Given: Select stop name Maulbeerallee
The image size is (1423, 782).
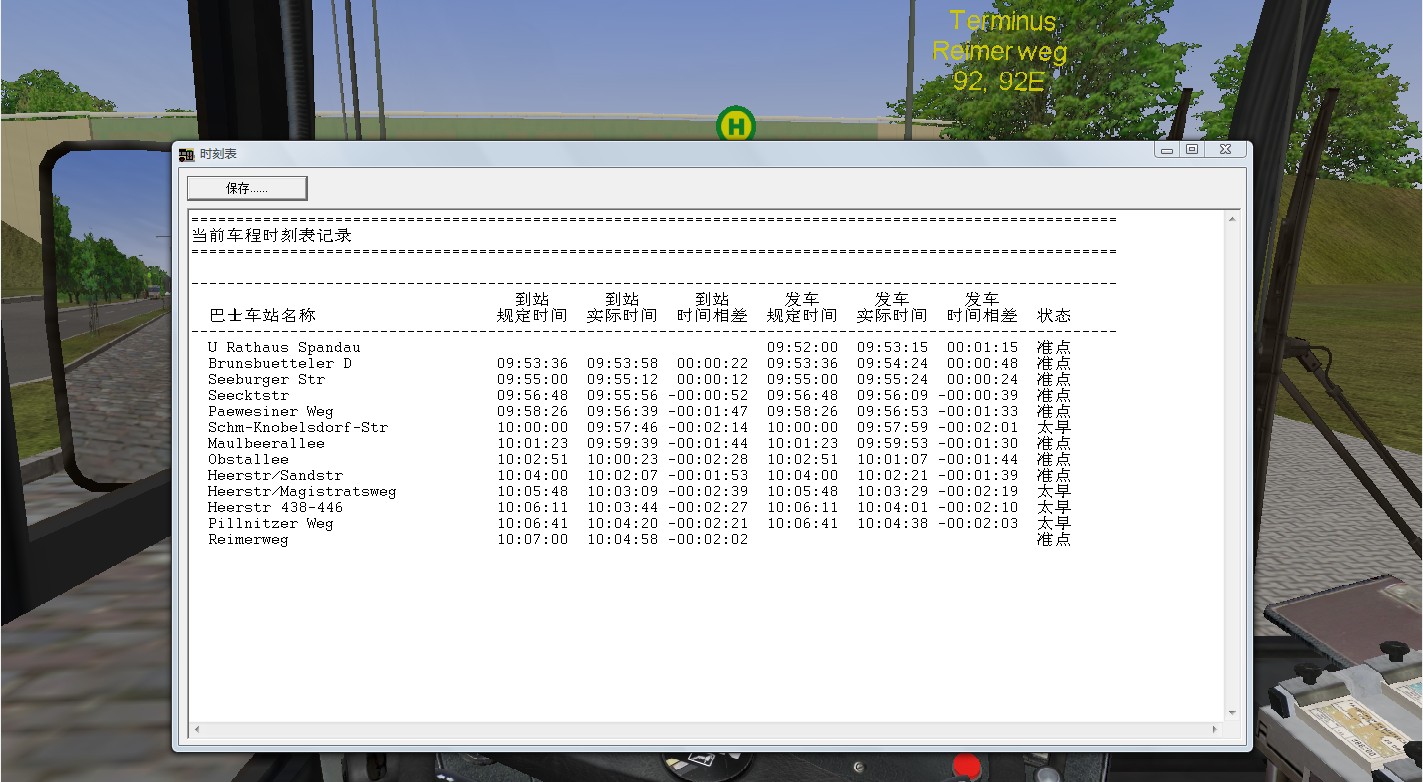Looking at the screenshot, I should pos(266,443).
